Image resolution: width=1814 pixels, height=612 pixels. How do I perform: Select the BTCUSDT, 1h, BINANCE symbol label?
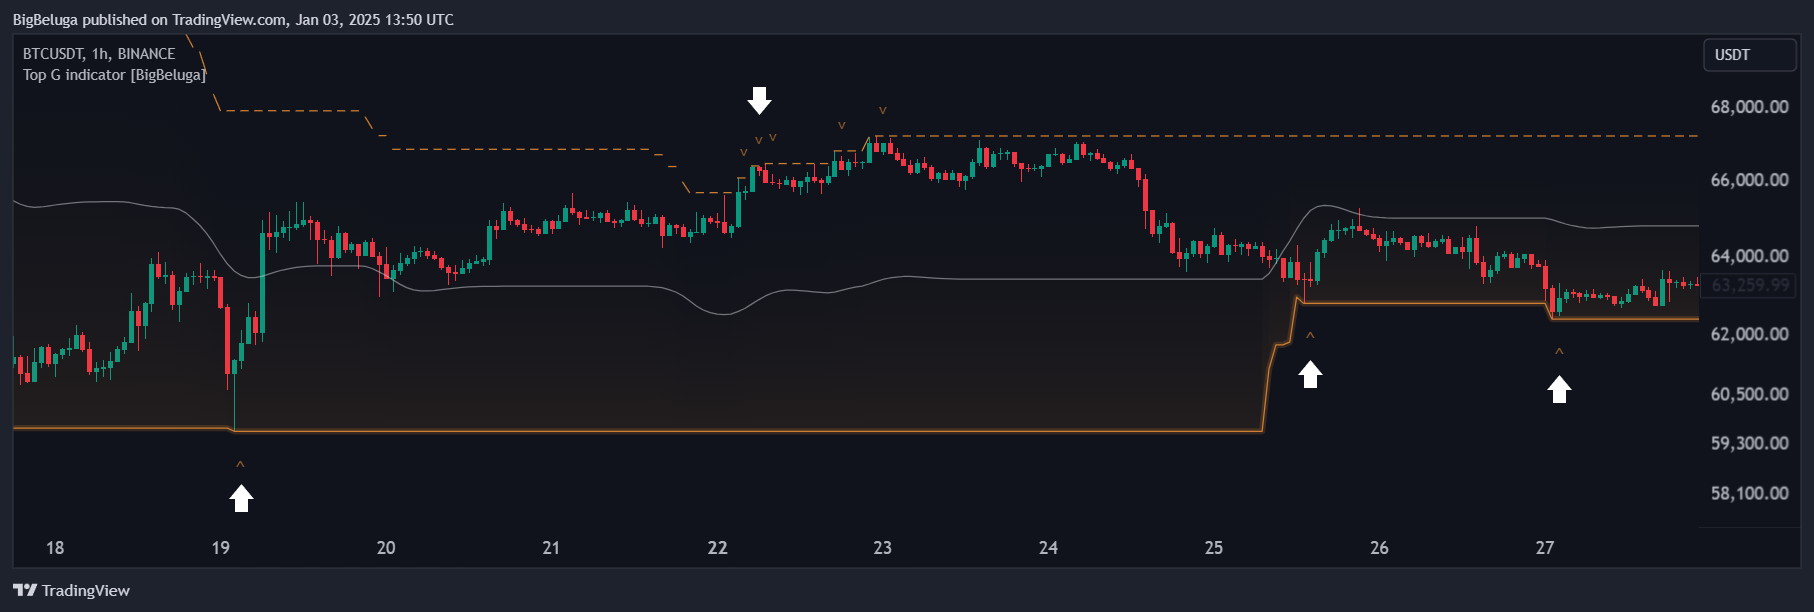point(99,54)
